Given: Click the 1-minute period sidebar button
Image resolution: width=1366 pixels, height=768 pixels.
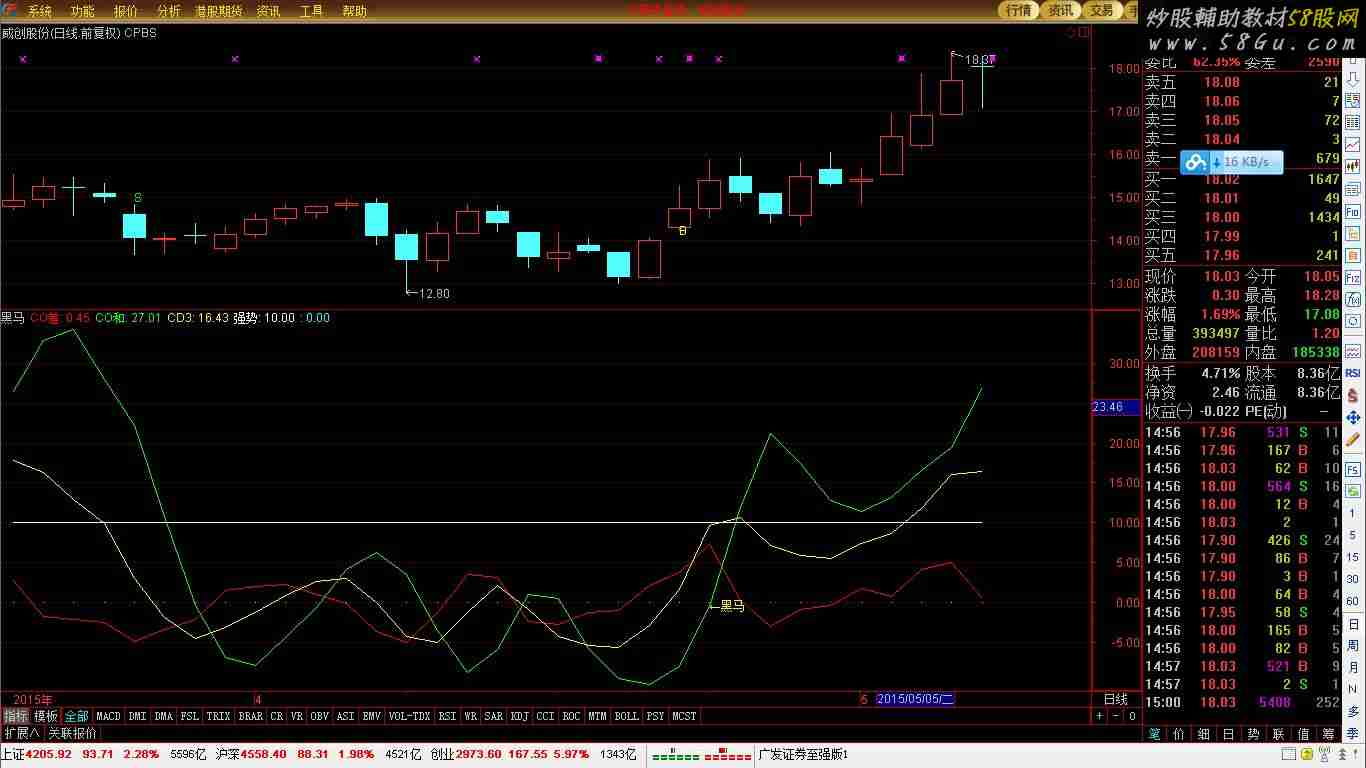Looking at the screenshot, I should coord(1352,514).
